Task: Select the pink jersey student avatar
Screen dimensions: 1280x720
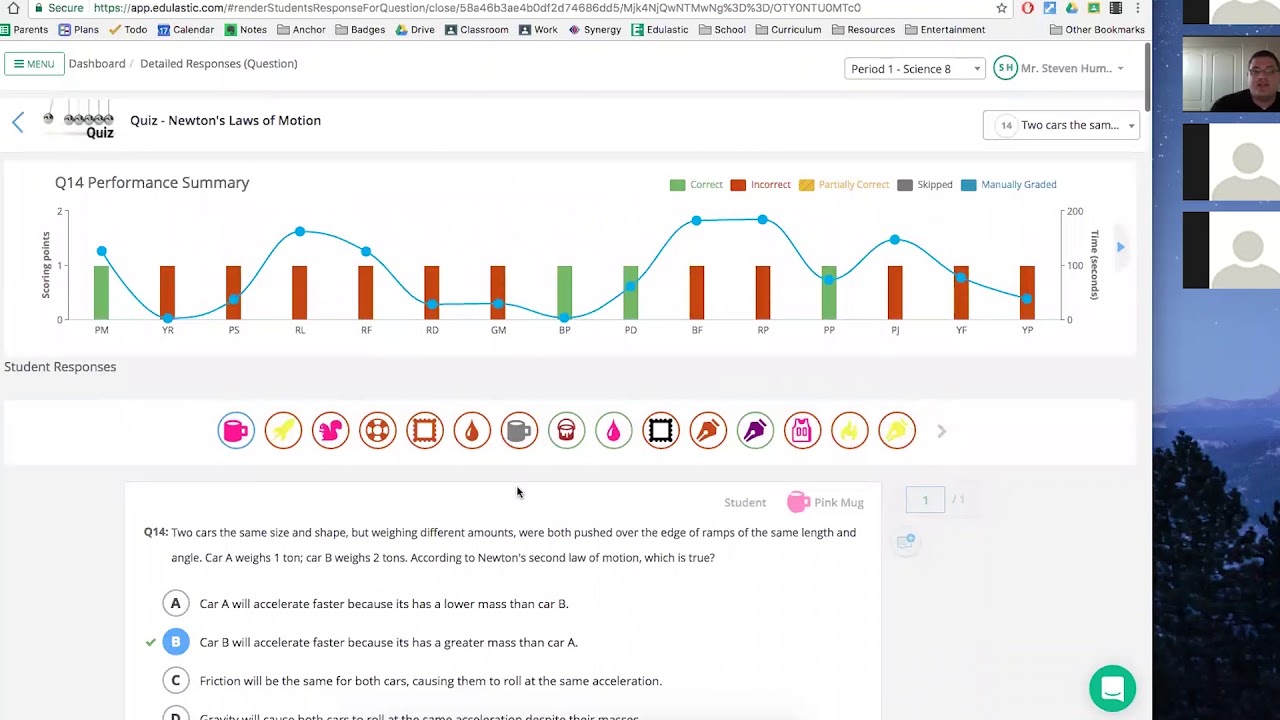Action: [802, 430]
